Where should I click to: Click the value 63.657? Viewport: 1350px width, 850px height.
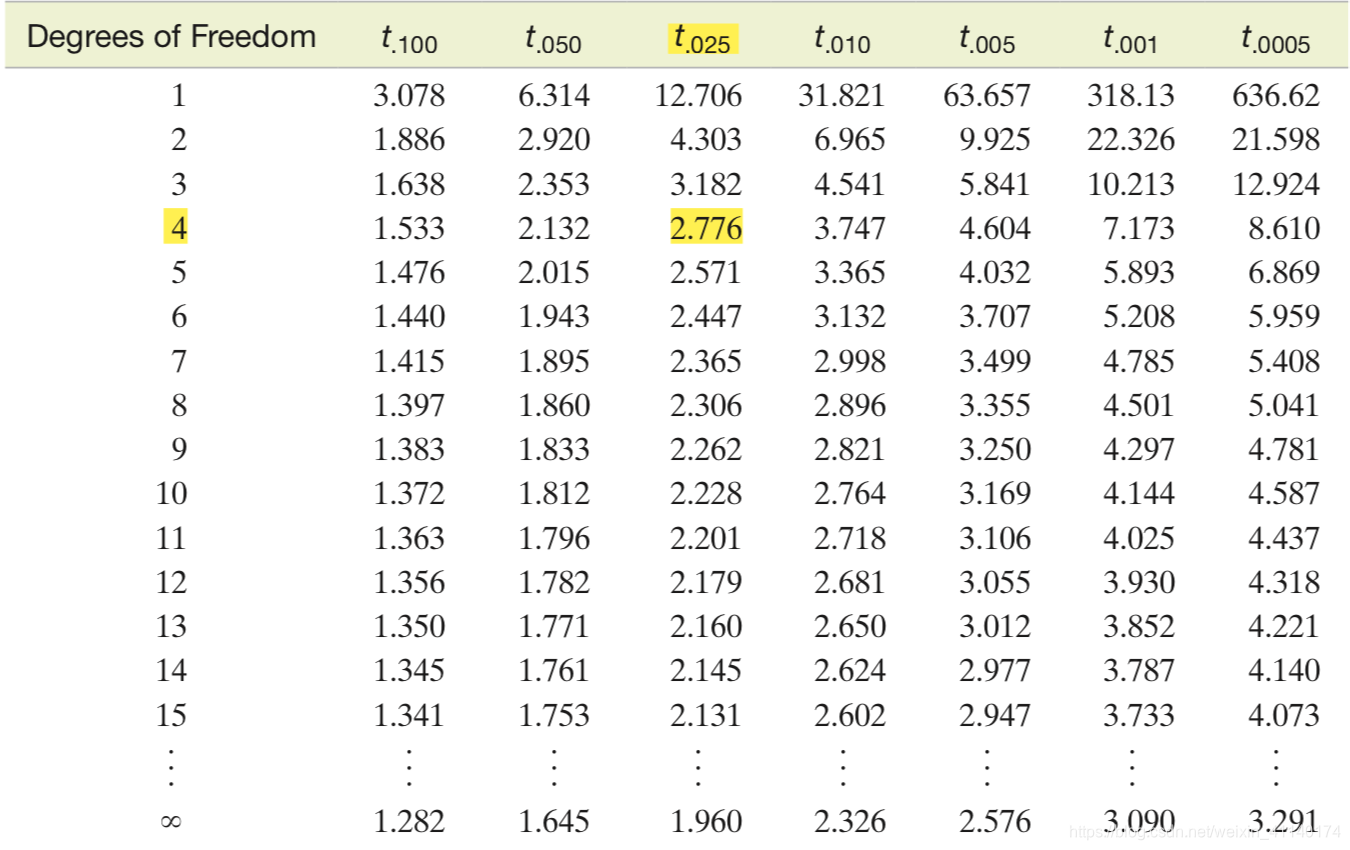[x=987, y=96]
